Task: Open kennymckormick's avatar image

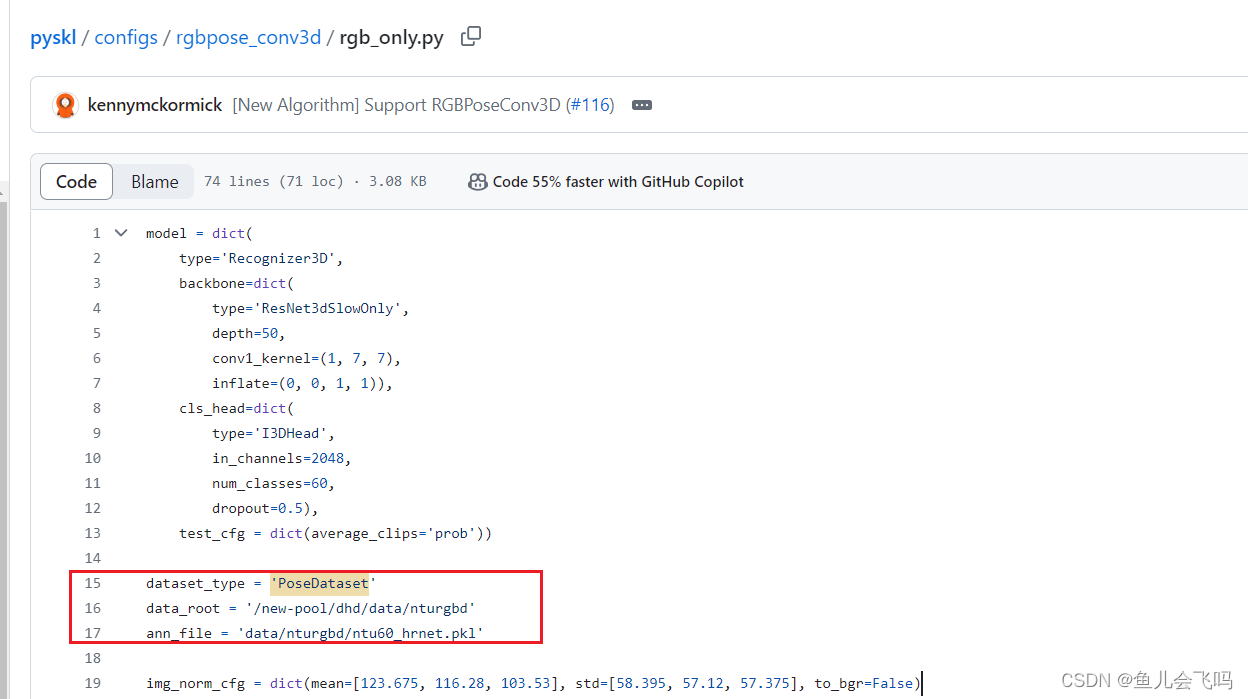Action: click(x=65, y=105)
